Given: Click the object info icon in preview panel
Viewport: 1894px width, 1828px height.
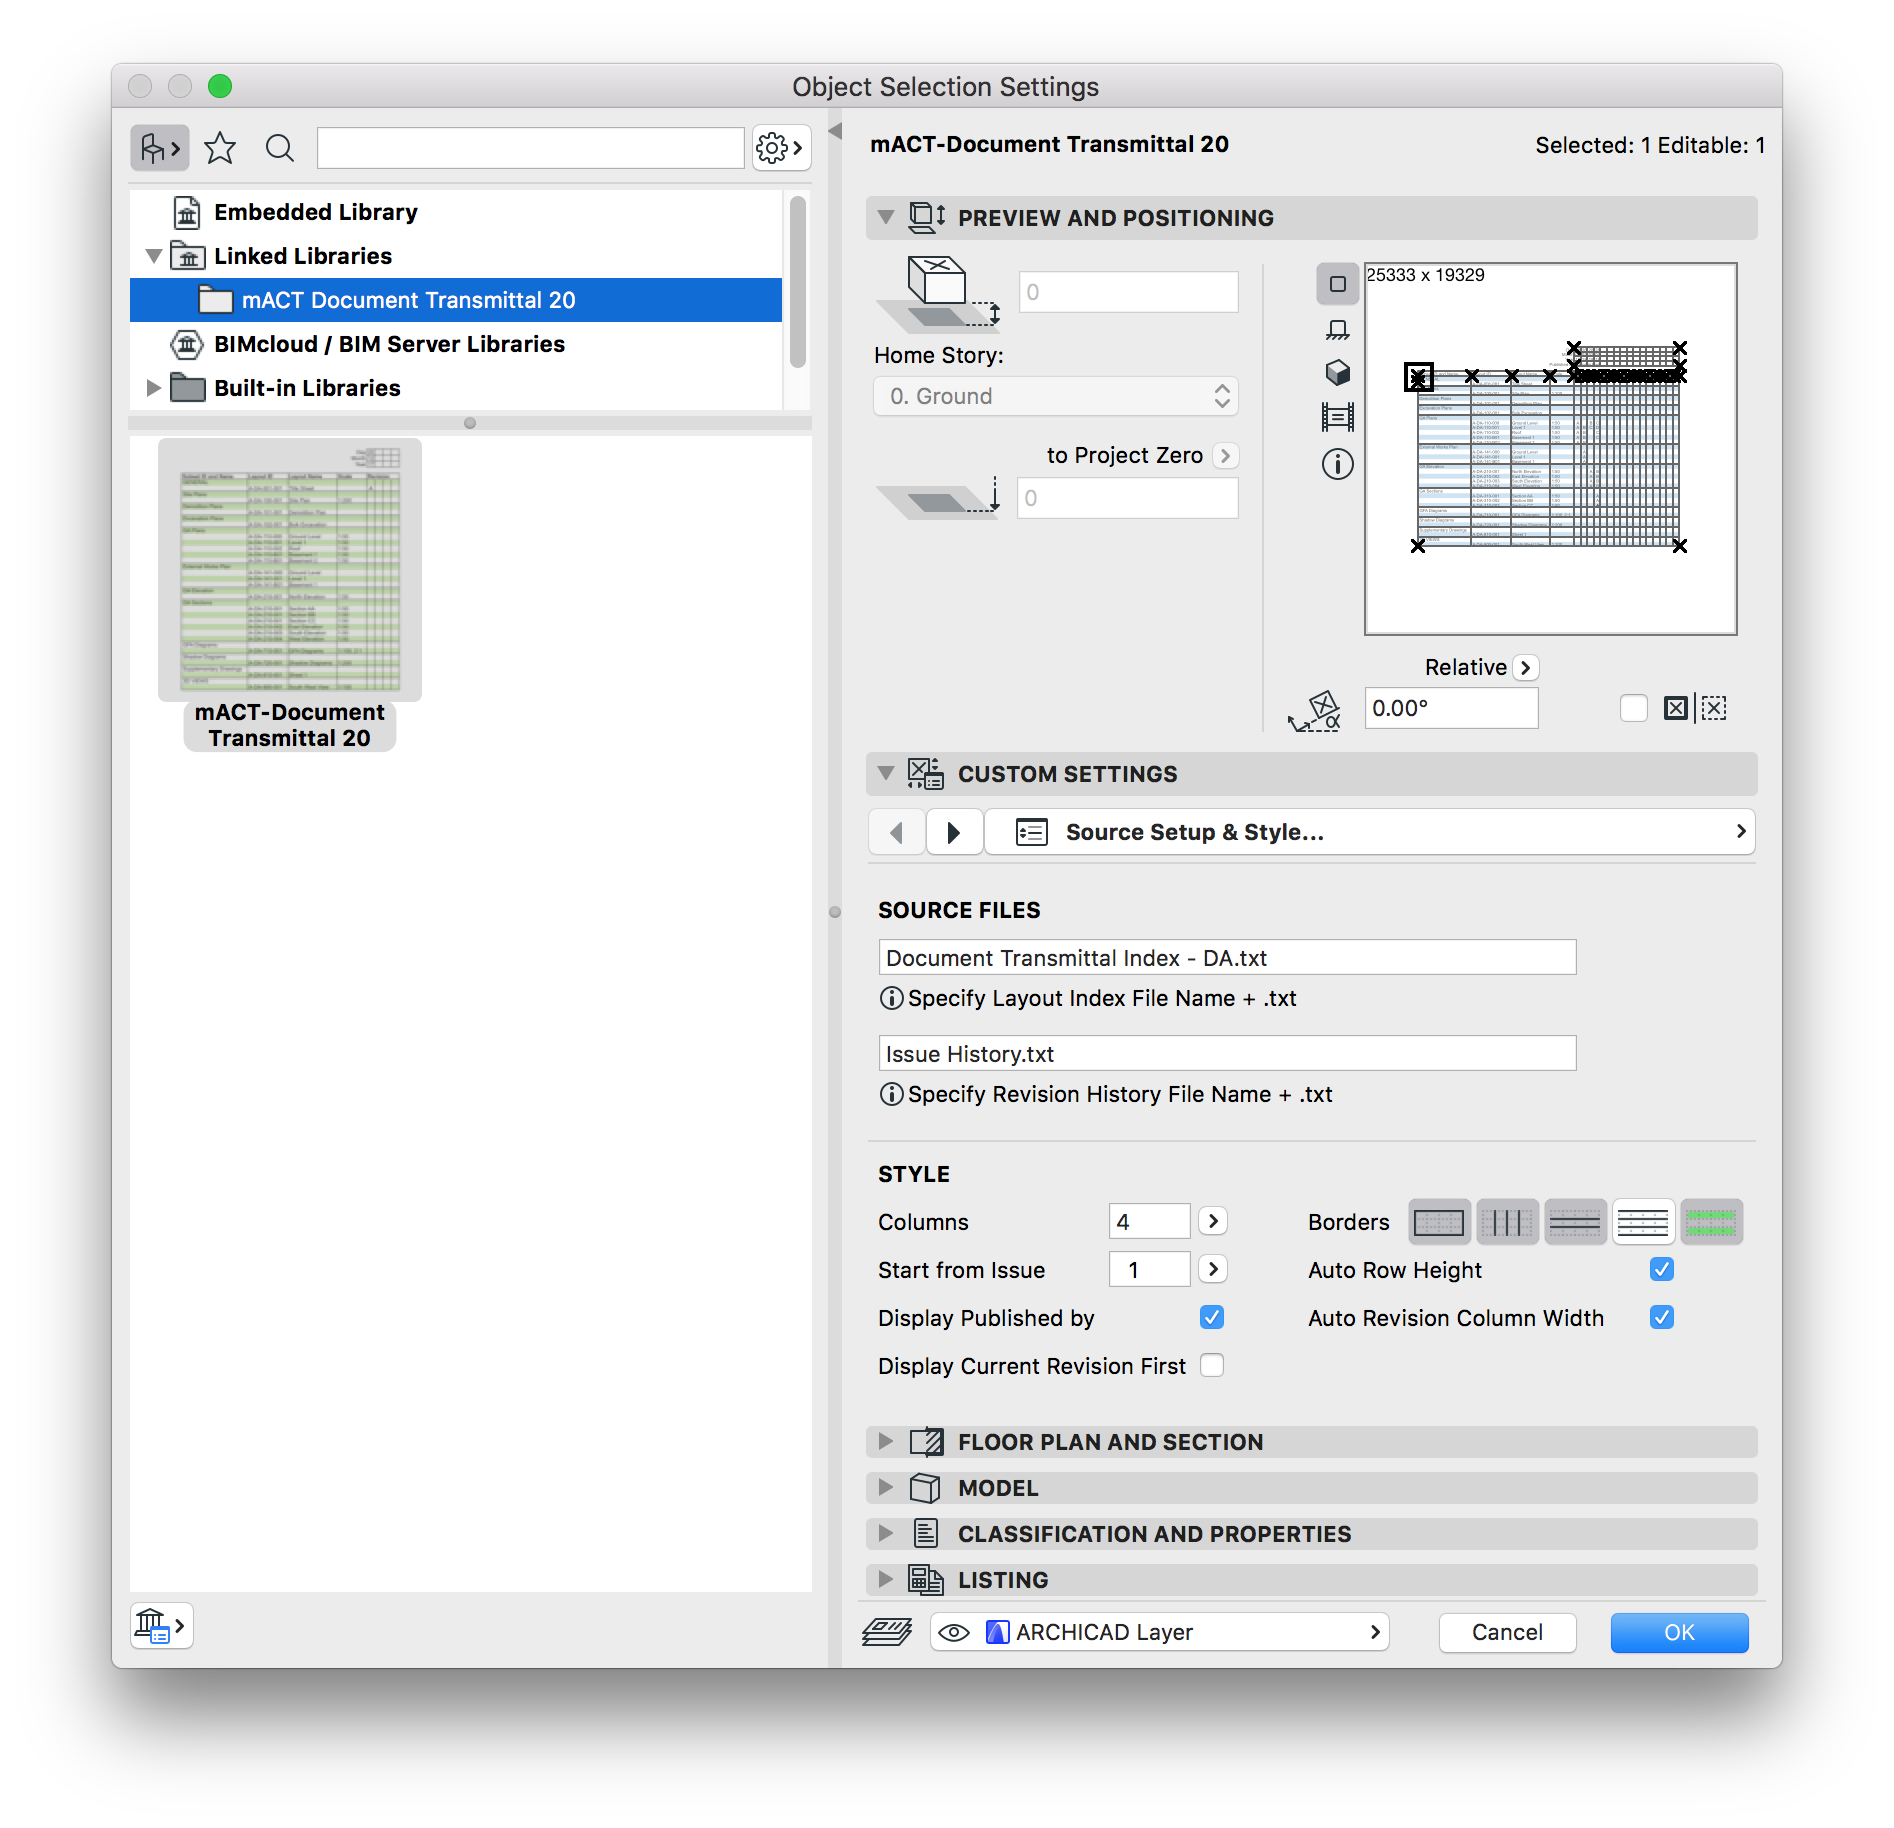Looking at the screenshot, I should coord(1338,464).
